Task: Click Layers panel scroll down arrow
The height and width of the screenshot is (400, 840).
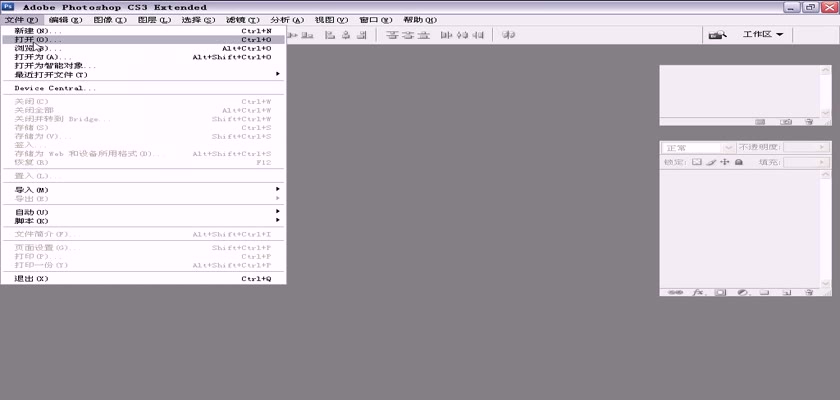Action: point(825,283)
